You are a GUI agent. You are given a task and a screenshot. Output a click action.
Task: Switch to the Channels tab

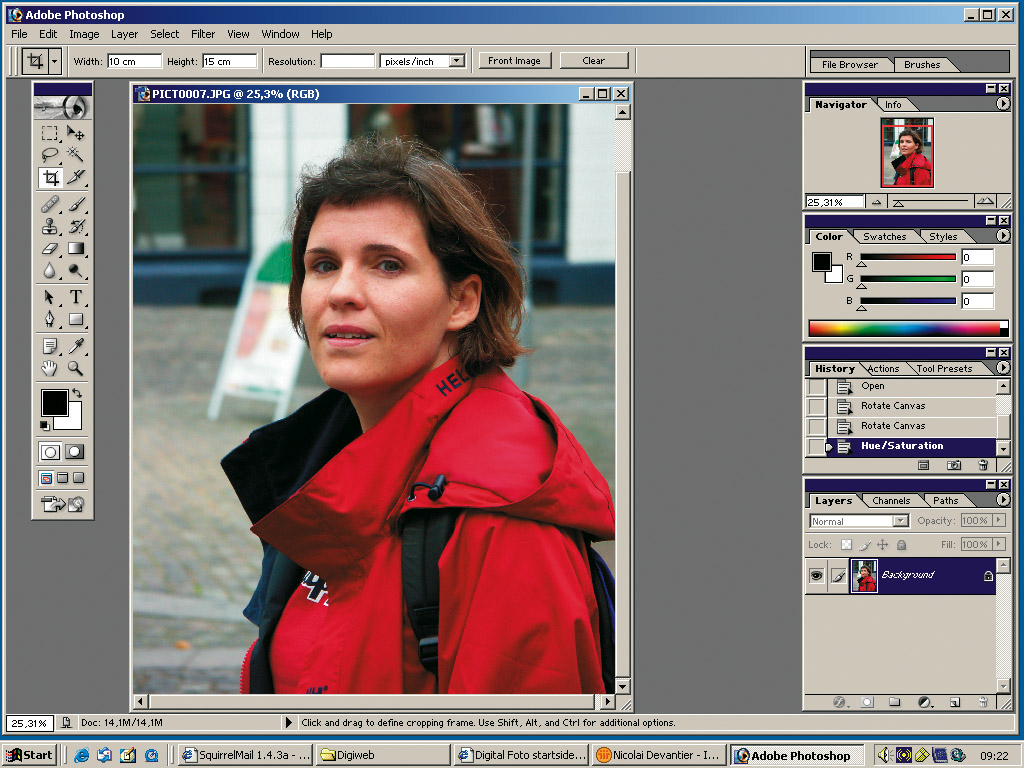(890, 501)
